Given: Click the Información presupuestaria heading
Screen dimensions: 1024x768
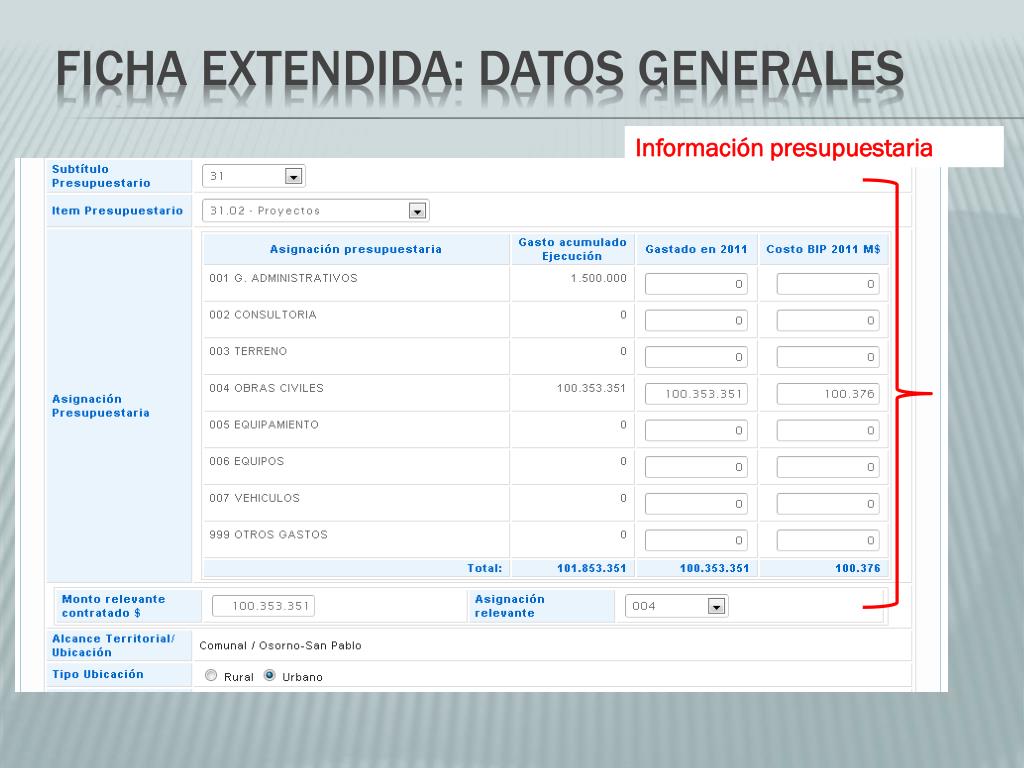Looking at the screenshot, I should pyautogui.click(x=784, y=148).
